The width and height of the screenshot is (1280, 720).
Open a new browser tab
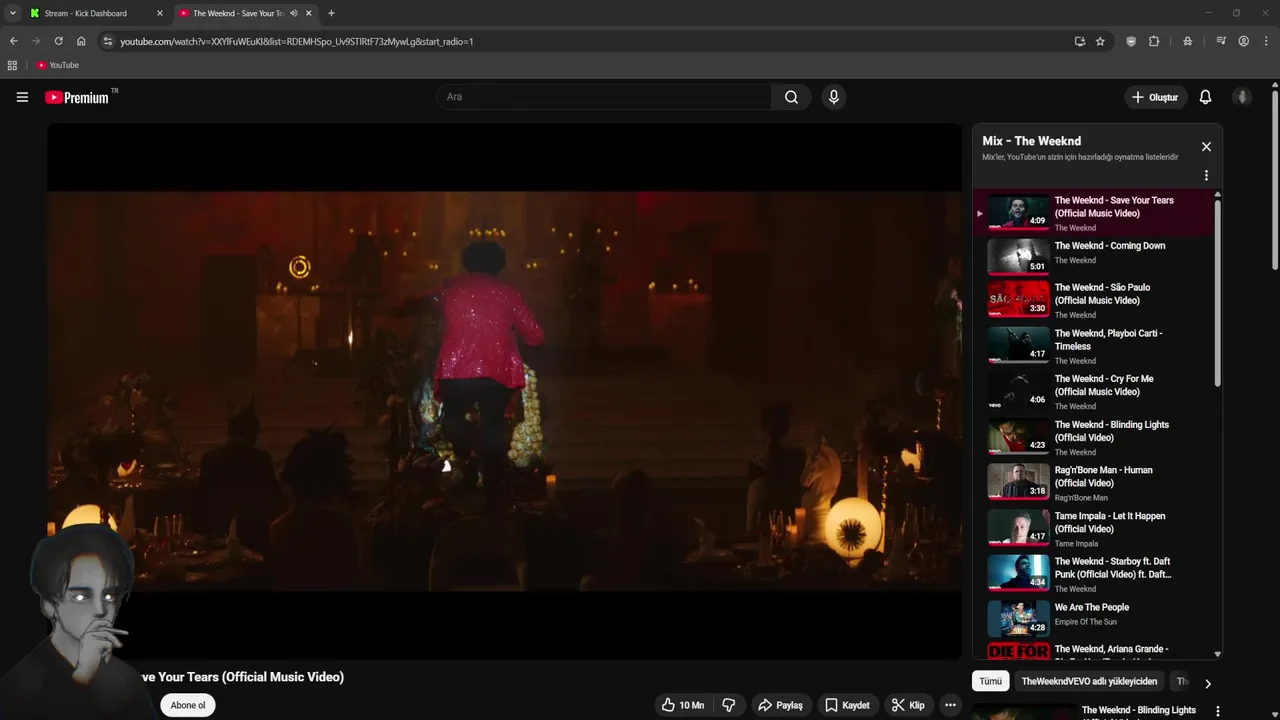(331, 13)
